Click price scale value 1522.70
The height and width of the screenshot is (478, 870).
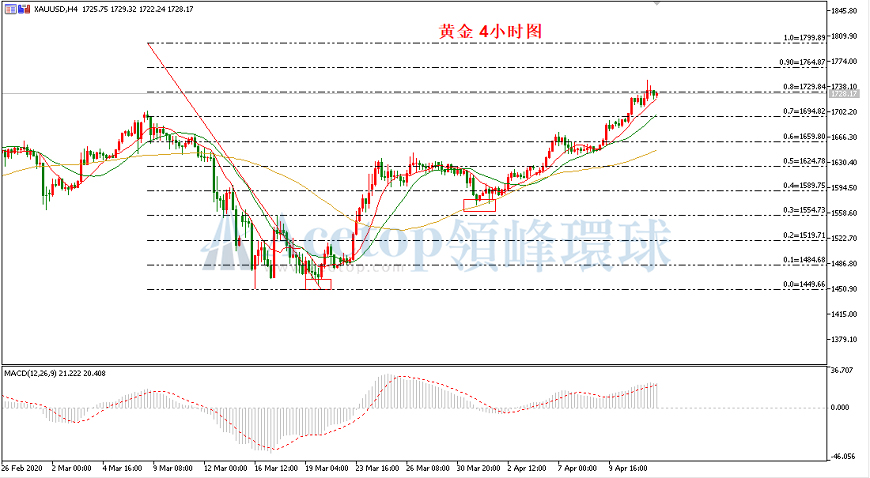(x=844, y=238)
